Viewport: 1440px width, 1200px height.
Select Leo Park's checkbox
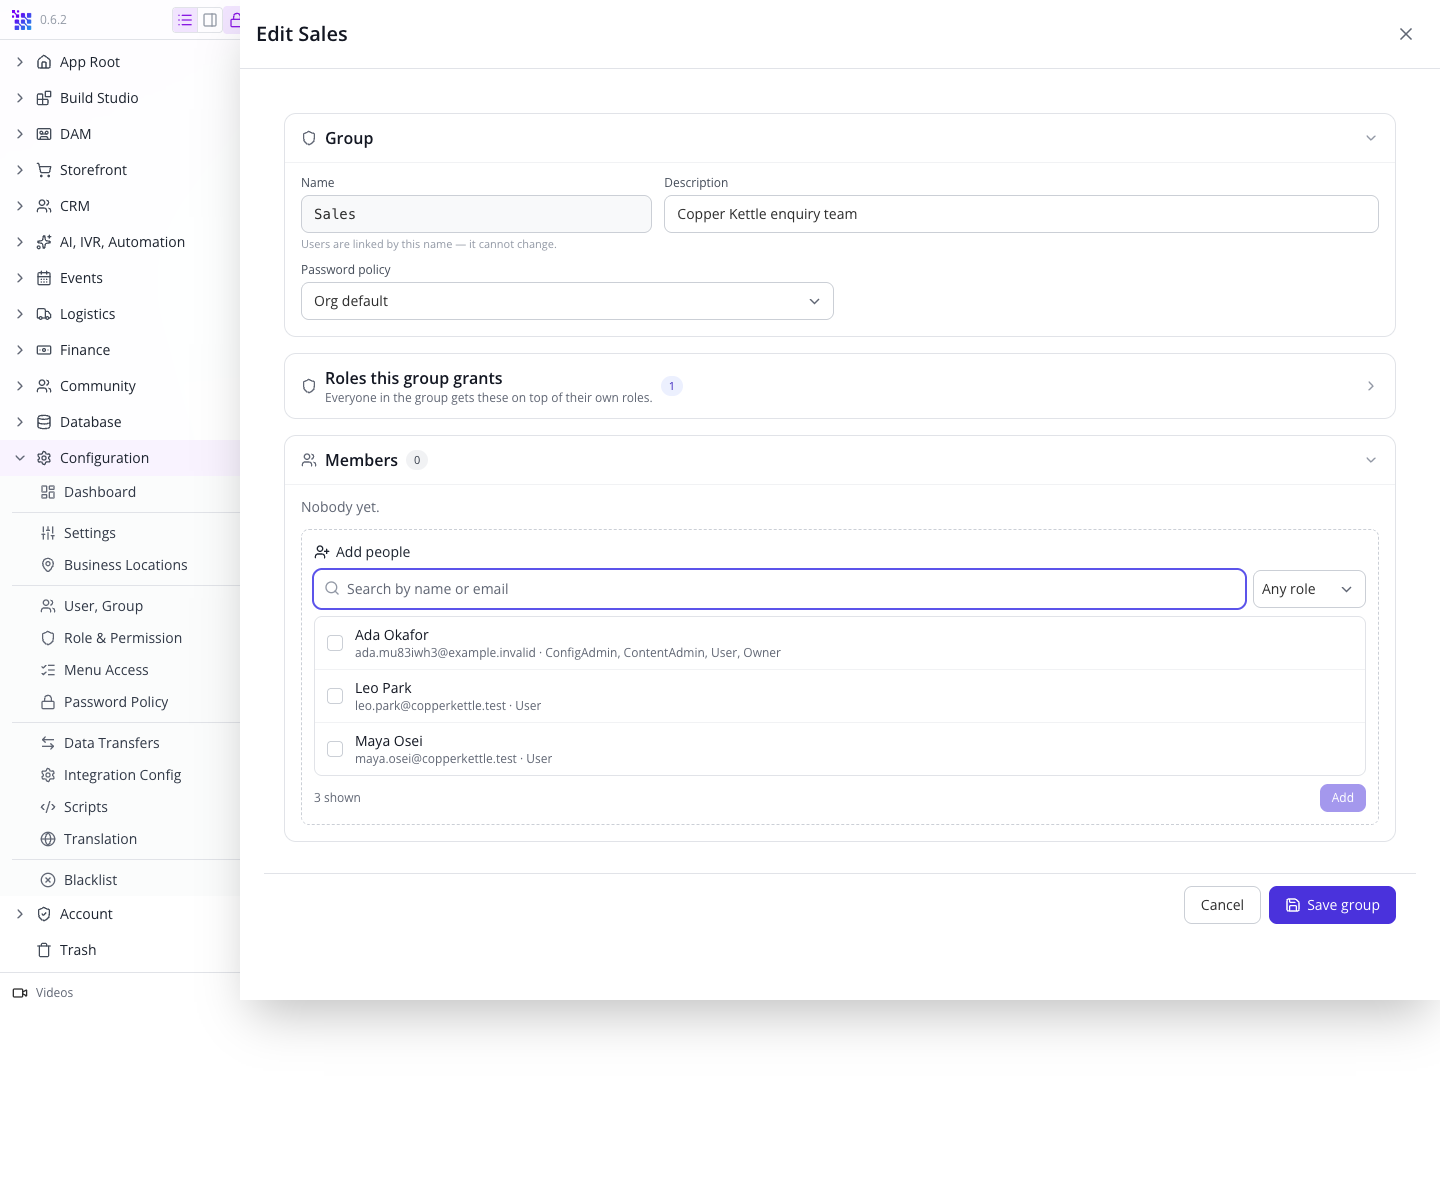point(335,696)
